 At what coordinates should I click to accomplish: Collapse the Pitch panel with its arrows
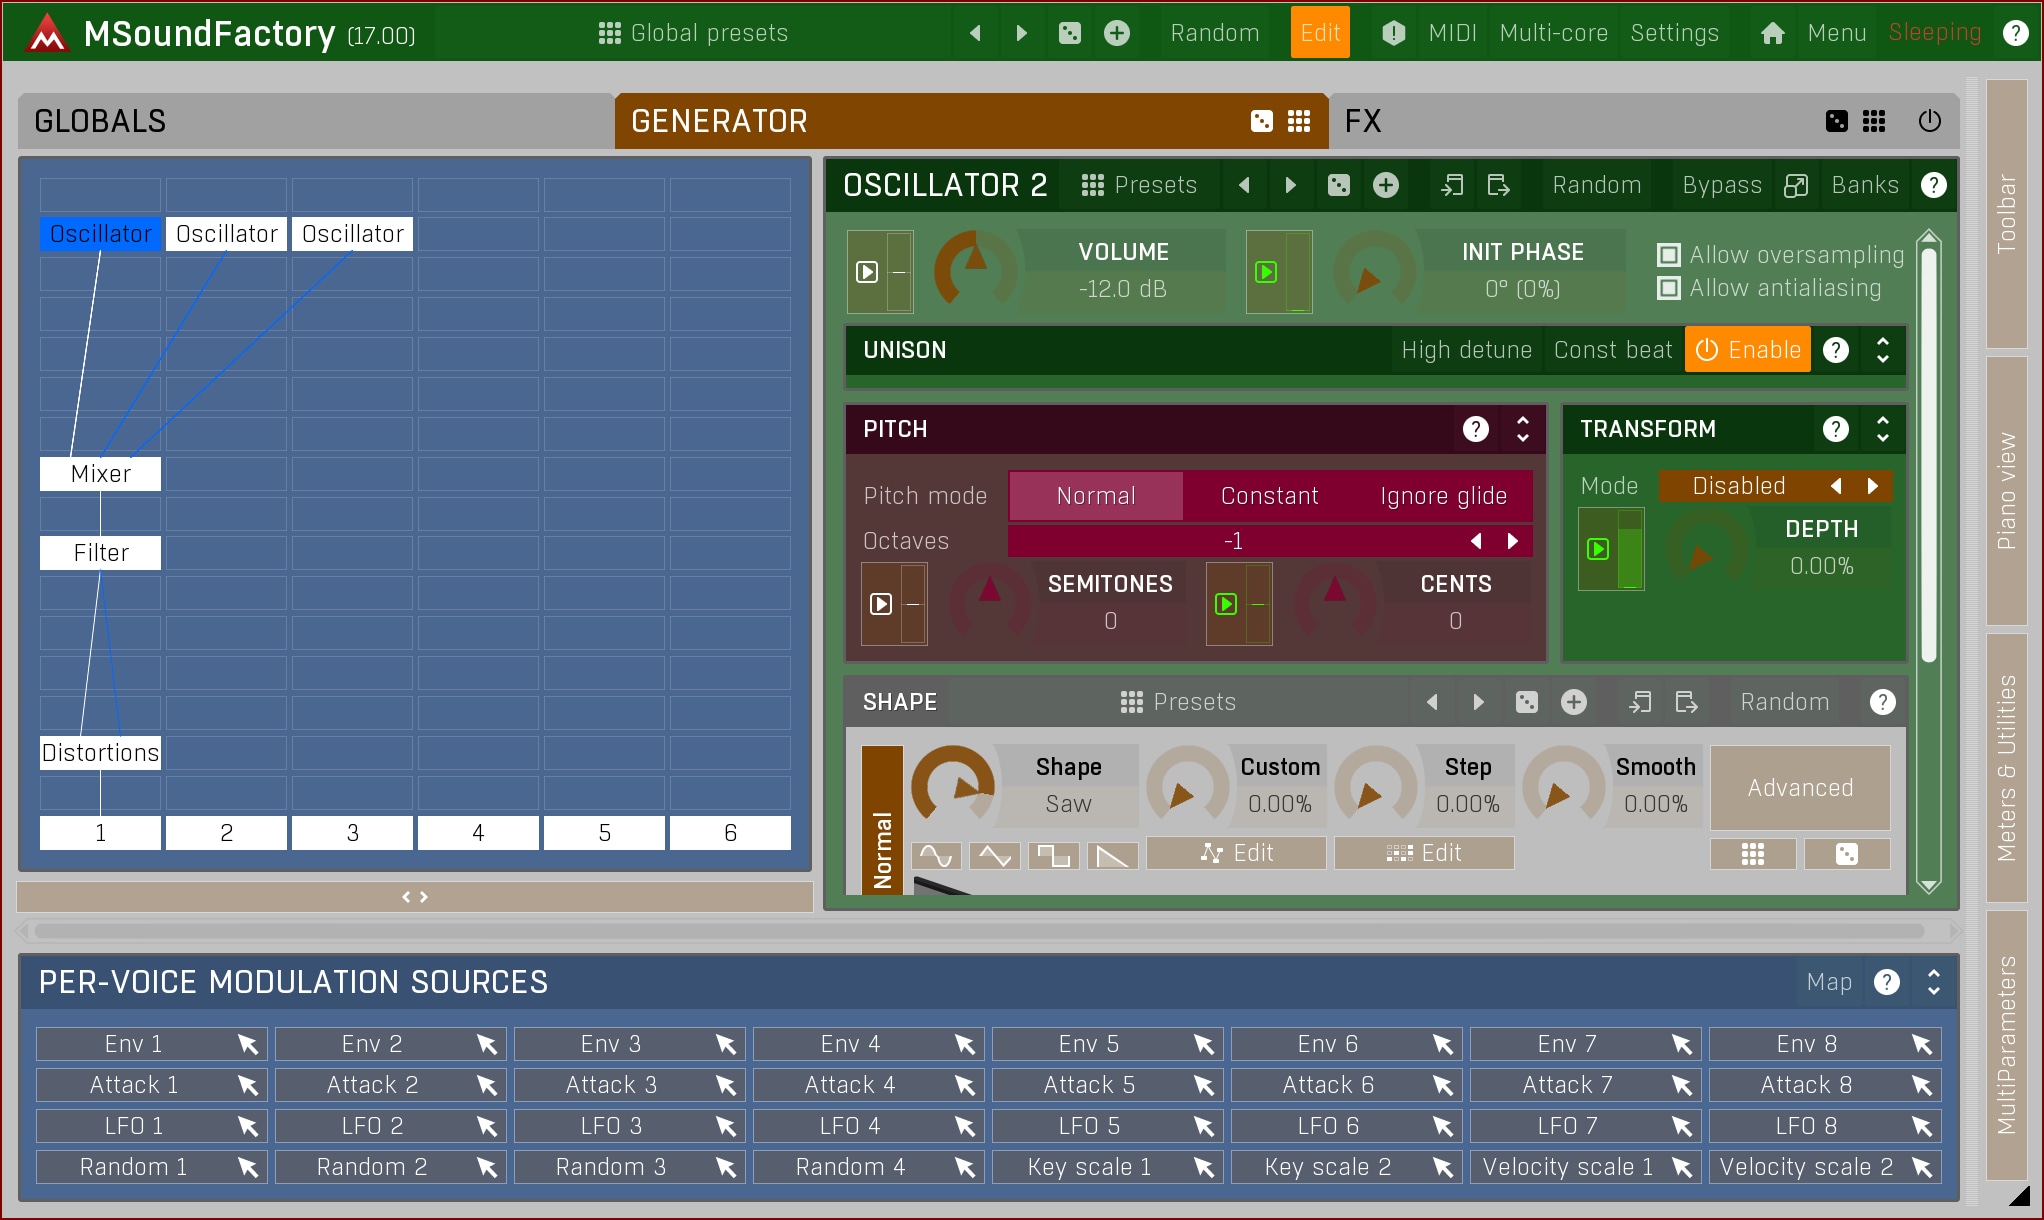click(1522, 429)
